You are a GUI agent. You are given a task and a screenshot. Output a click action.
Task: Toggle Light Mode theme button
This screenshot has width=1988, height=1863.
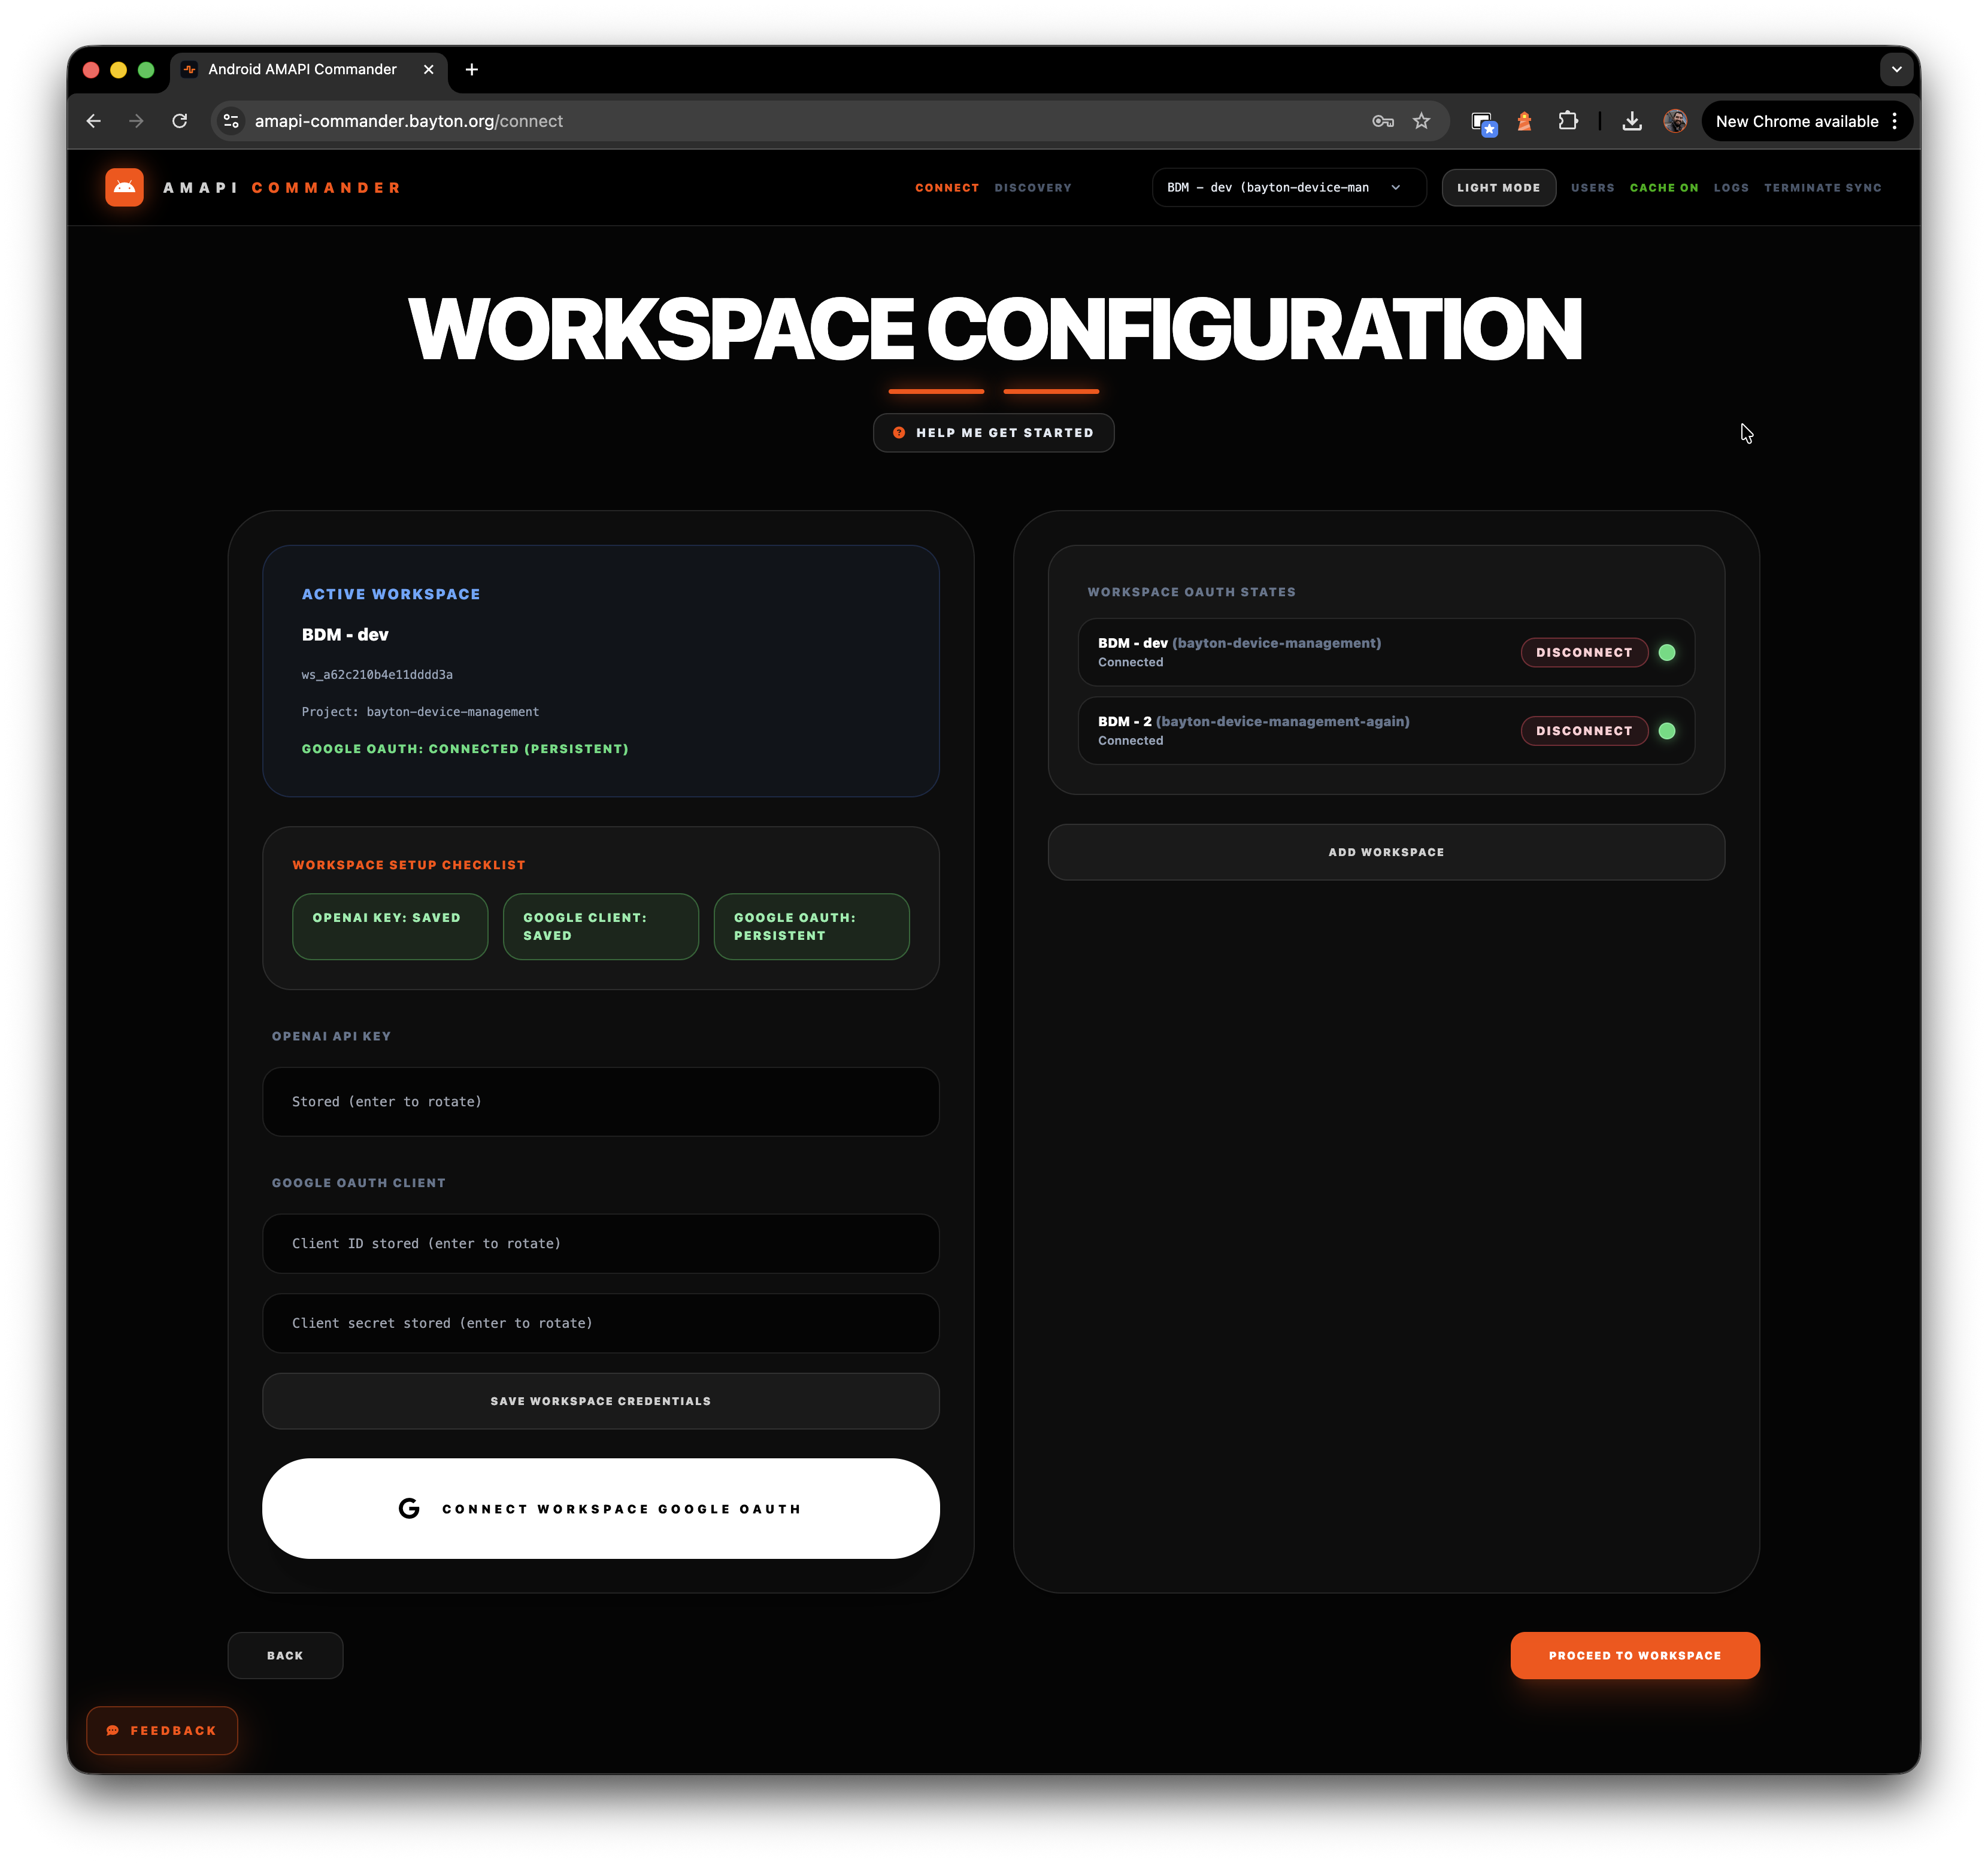[x=1498, y=187]
